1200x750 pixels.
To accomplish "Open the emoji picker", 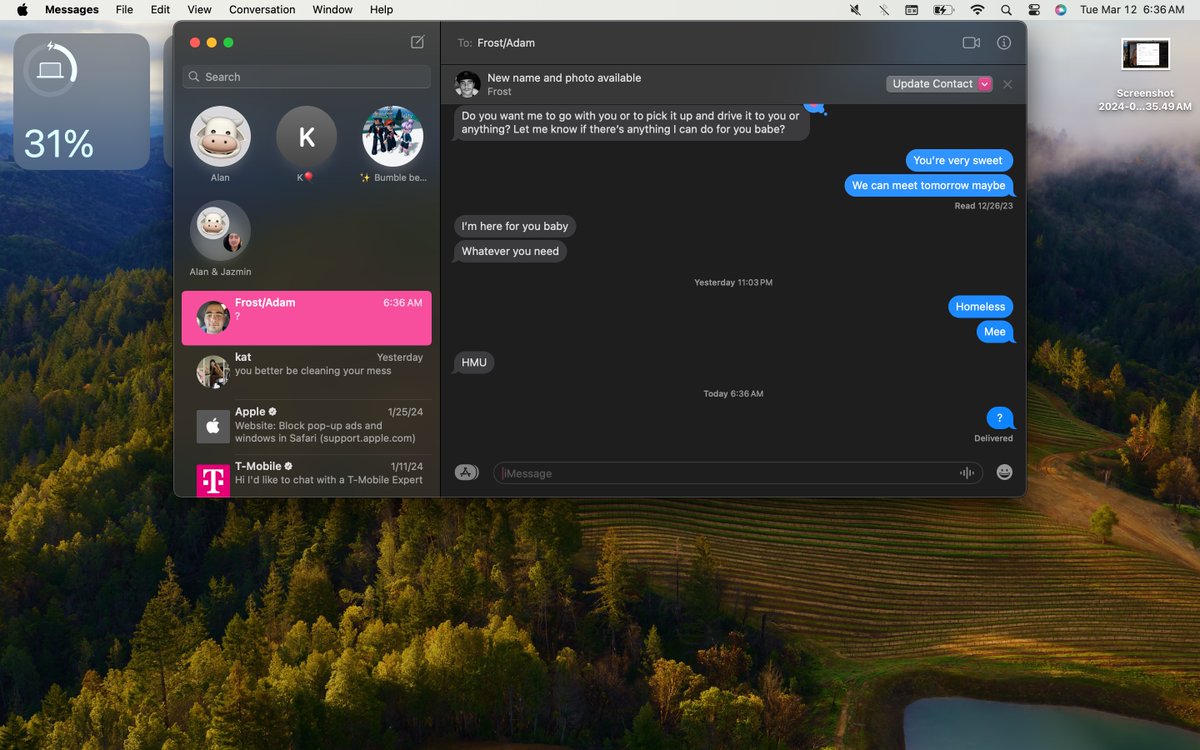I will point(1004,472).
